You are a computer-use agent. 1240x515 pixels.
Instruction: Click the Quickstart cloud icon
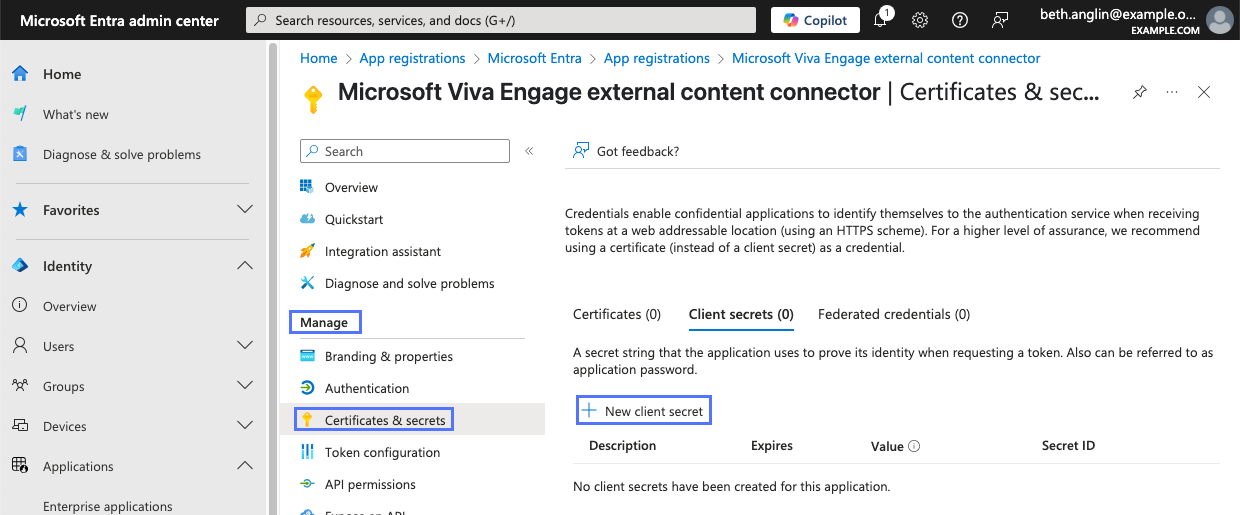pos(307,219)
